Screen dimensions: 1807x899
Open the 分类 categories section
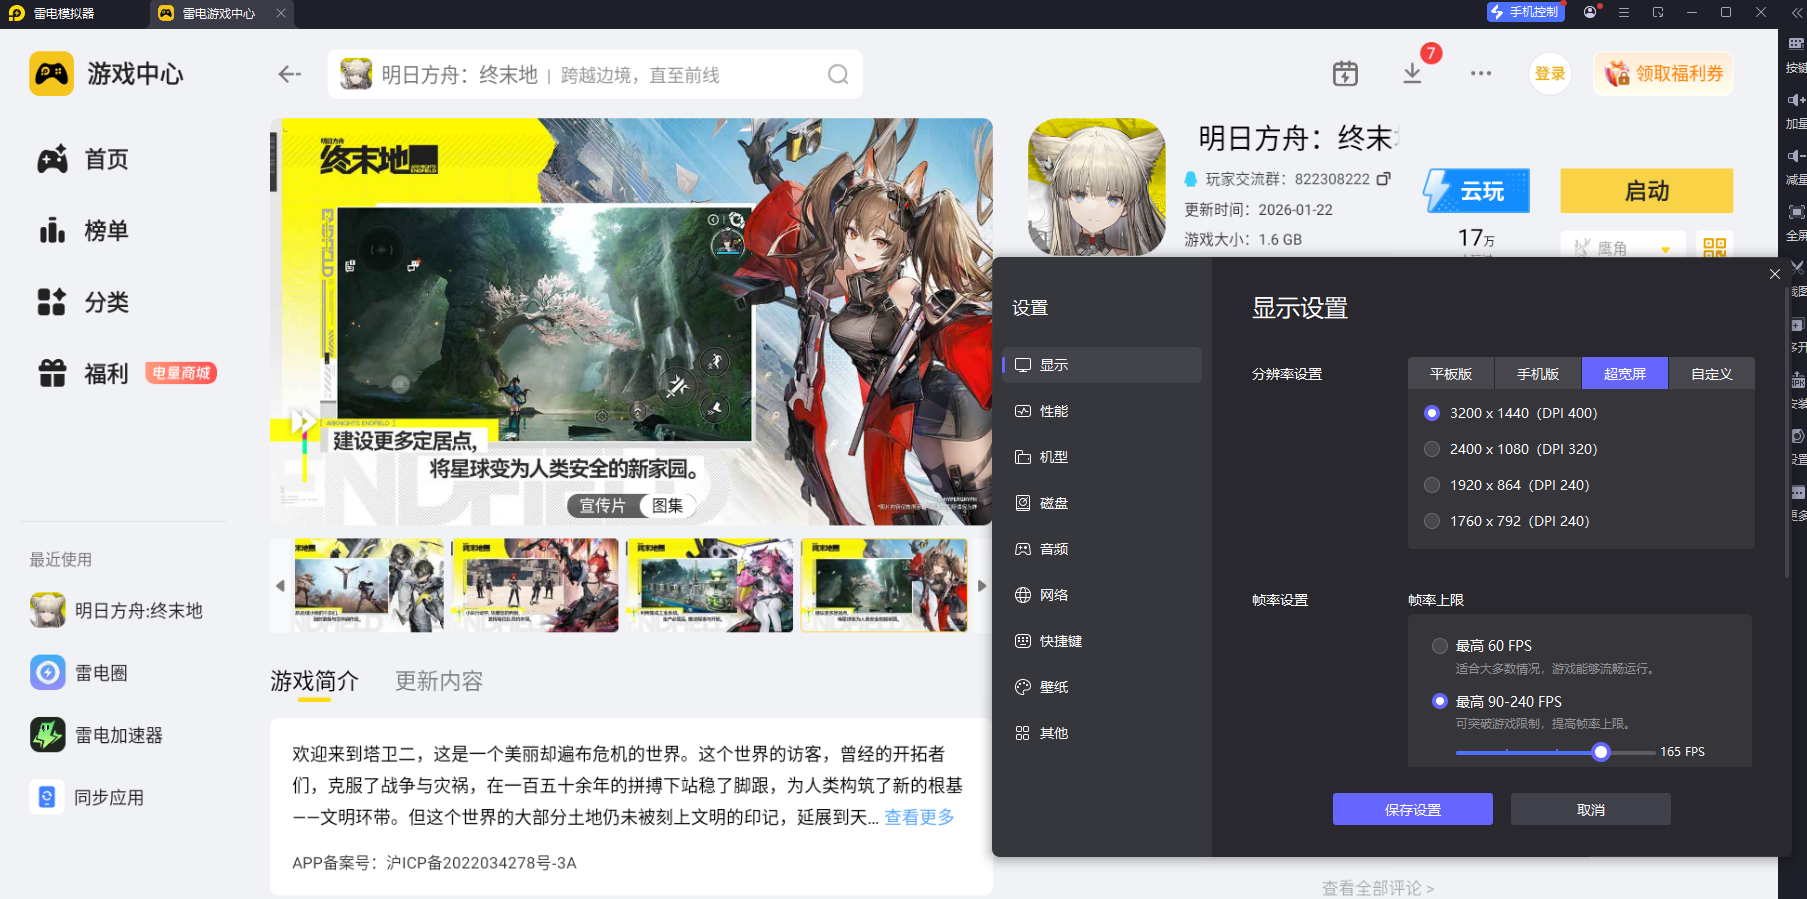83,302
